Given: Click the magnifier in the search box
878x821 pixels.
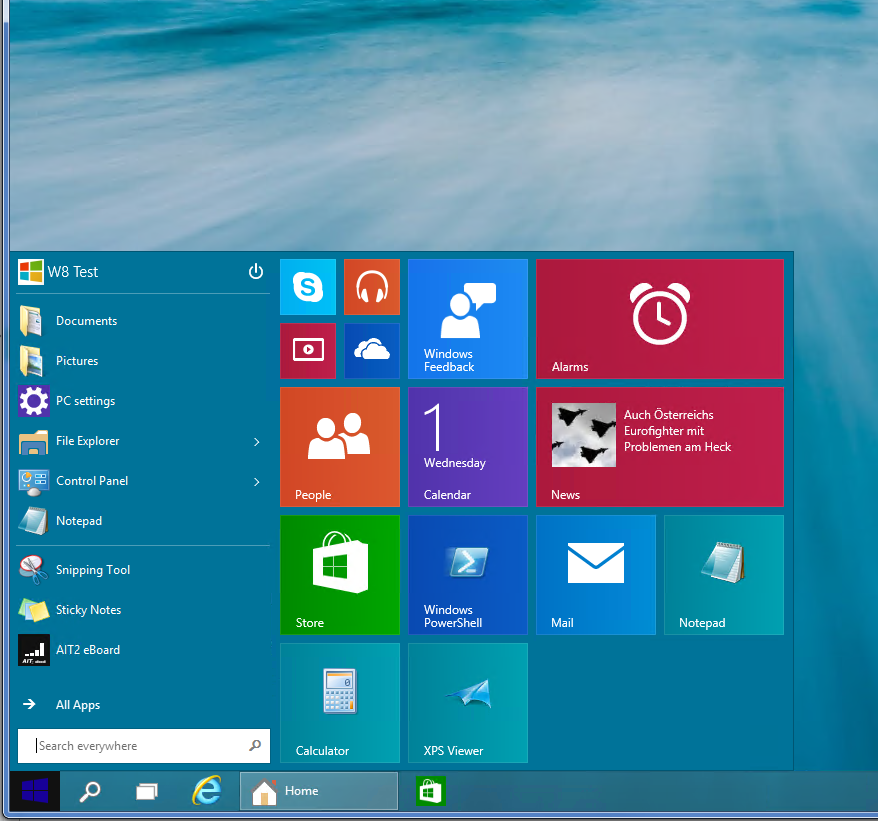Looking at the screenshot, I should click(255, 745).
